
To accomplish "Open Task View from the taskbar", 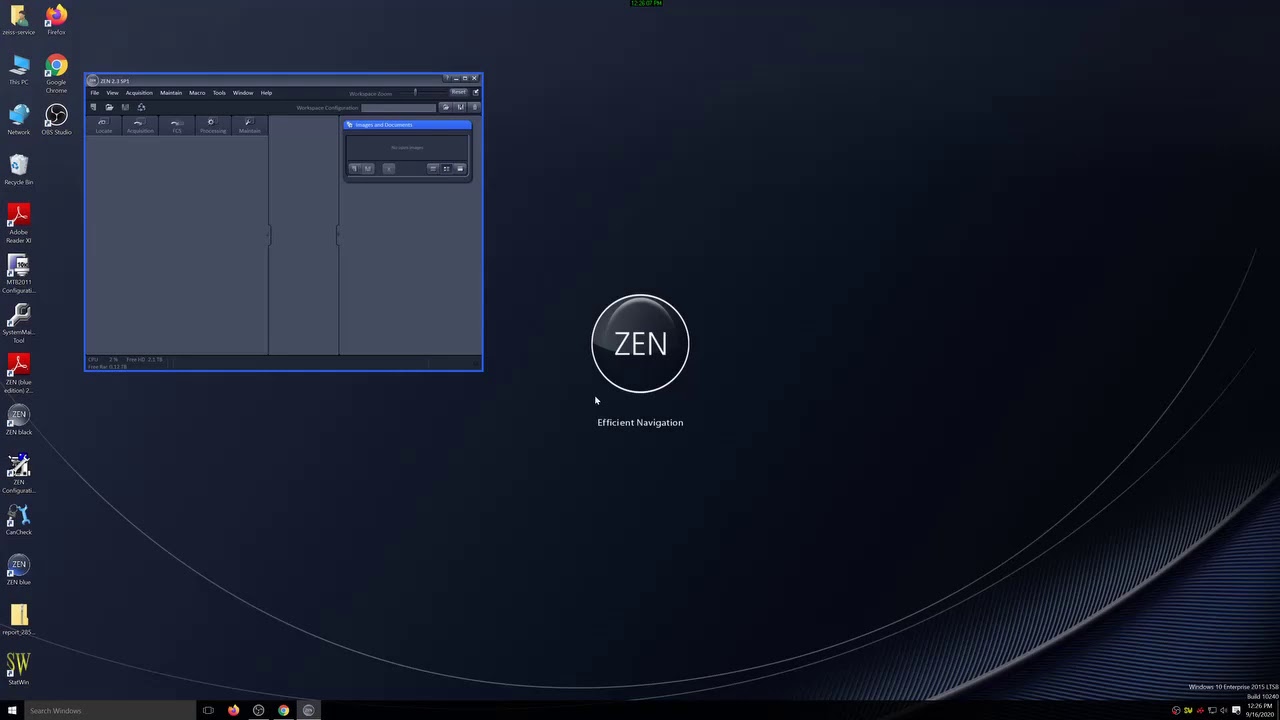I will (208, 710).
